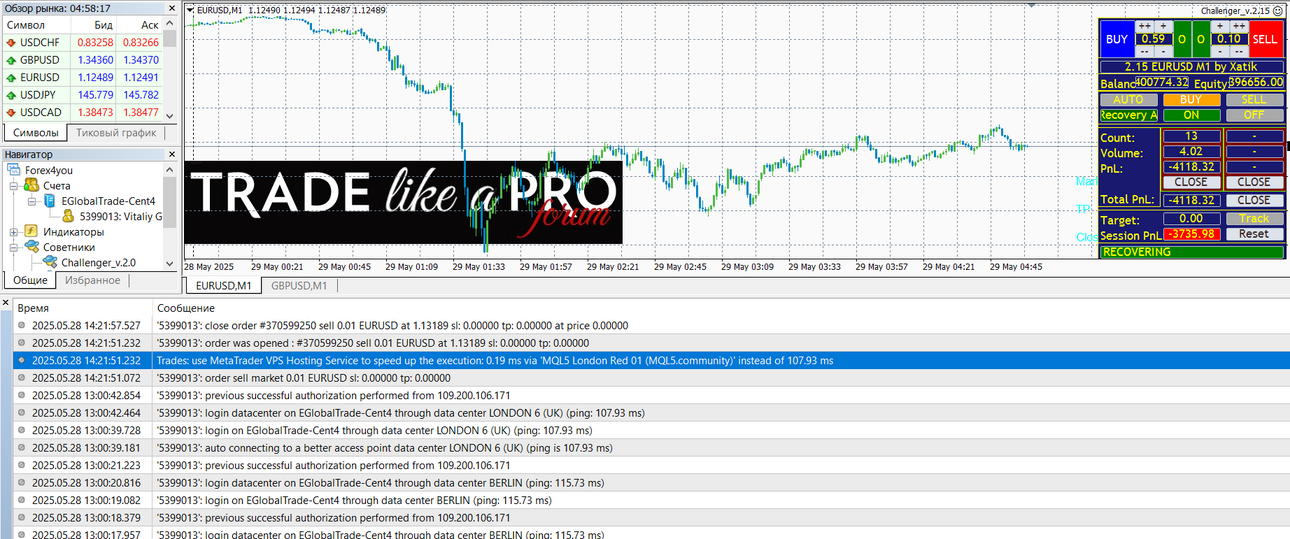Image resolution: width=1290 pixels, height=539 pixels.
Task: Click the 0.10 lot size field
Action: 1229,39
